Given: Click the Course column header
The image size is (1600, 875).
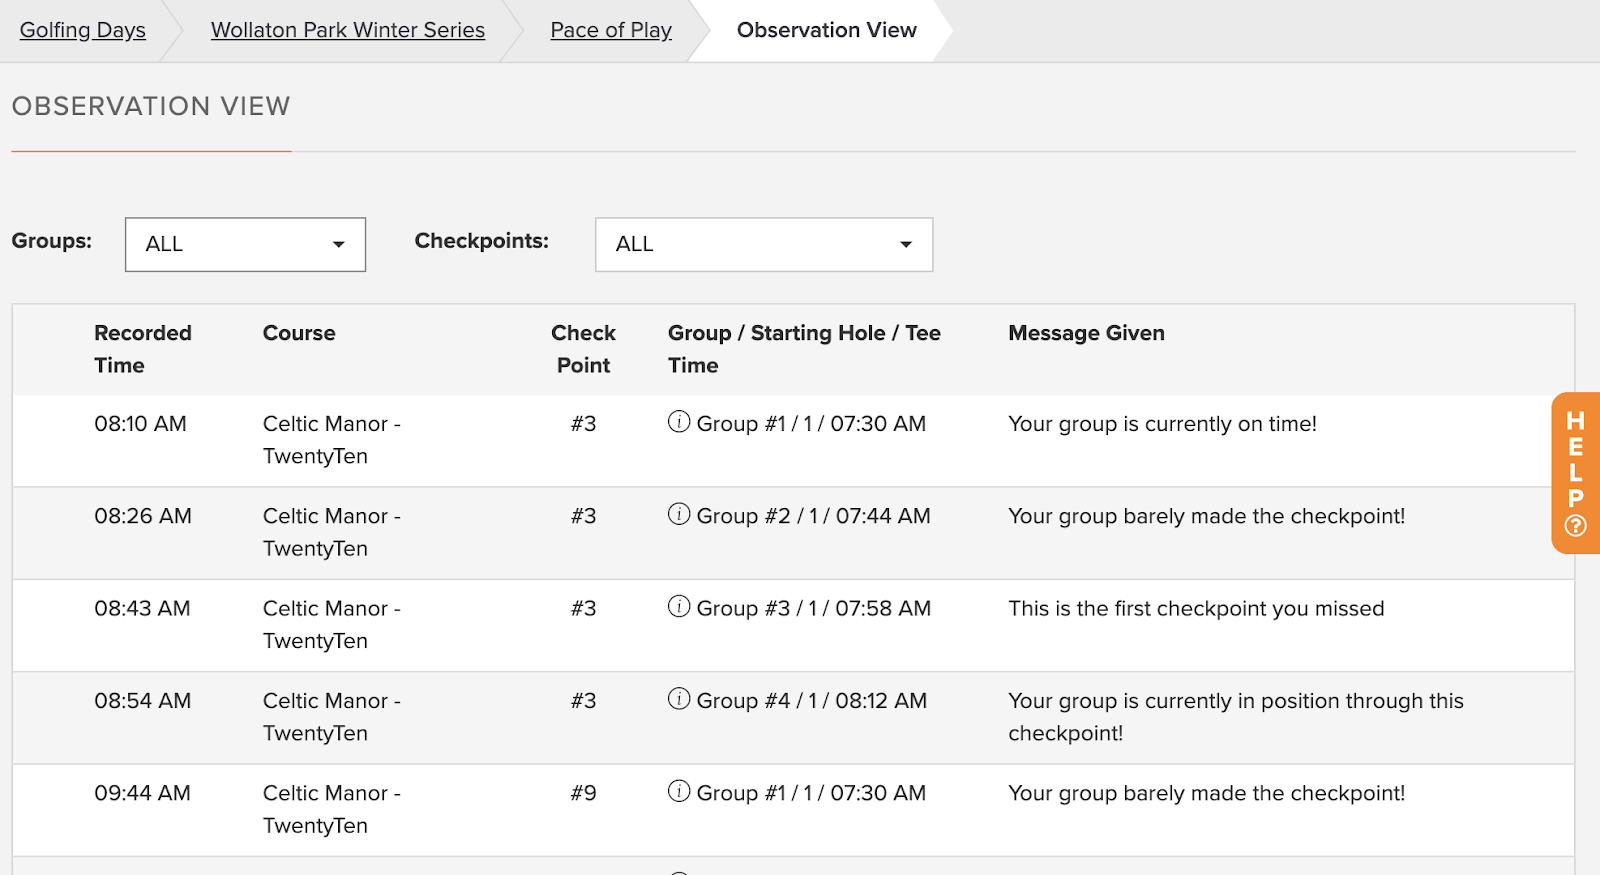Looking at the screenshot, I should point(299,333).
